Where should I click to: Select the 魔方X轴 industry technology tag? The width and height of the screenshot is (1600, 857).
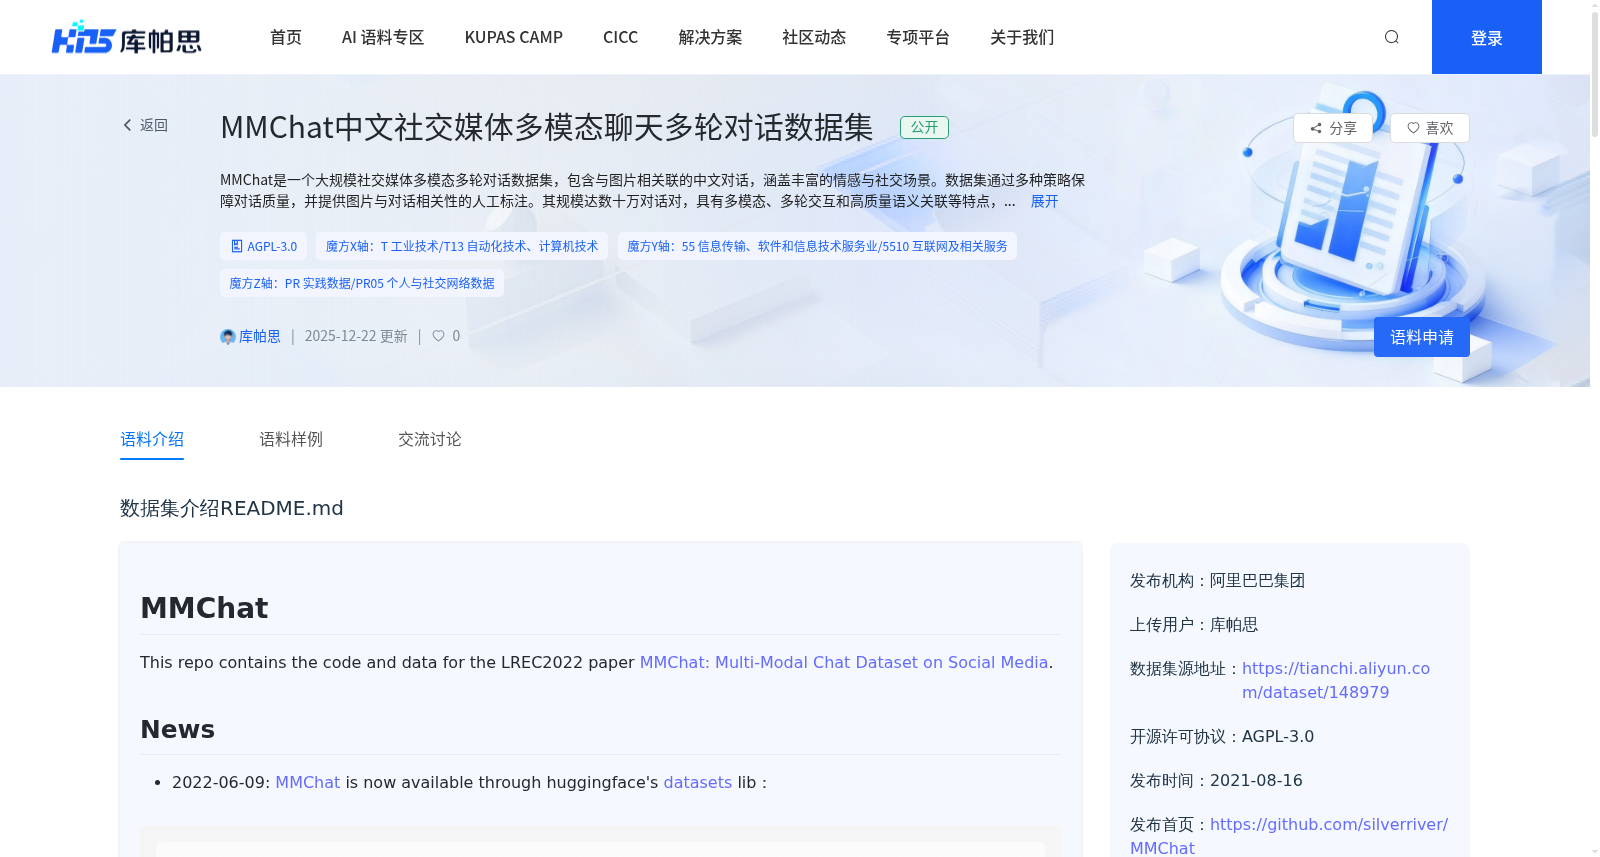[x=462, y=246]
